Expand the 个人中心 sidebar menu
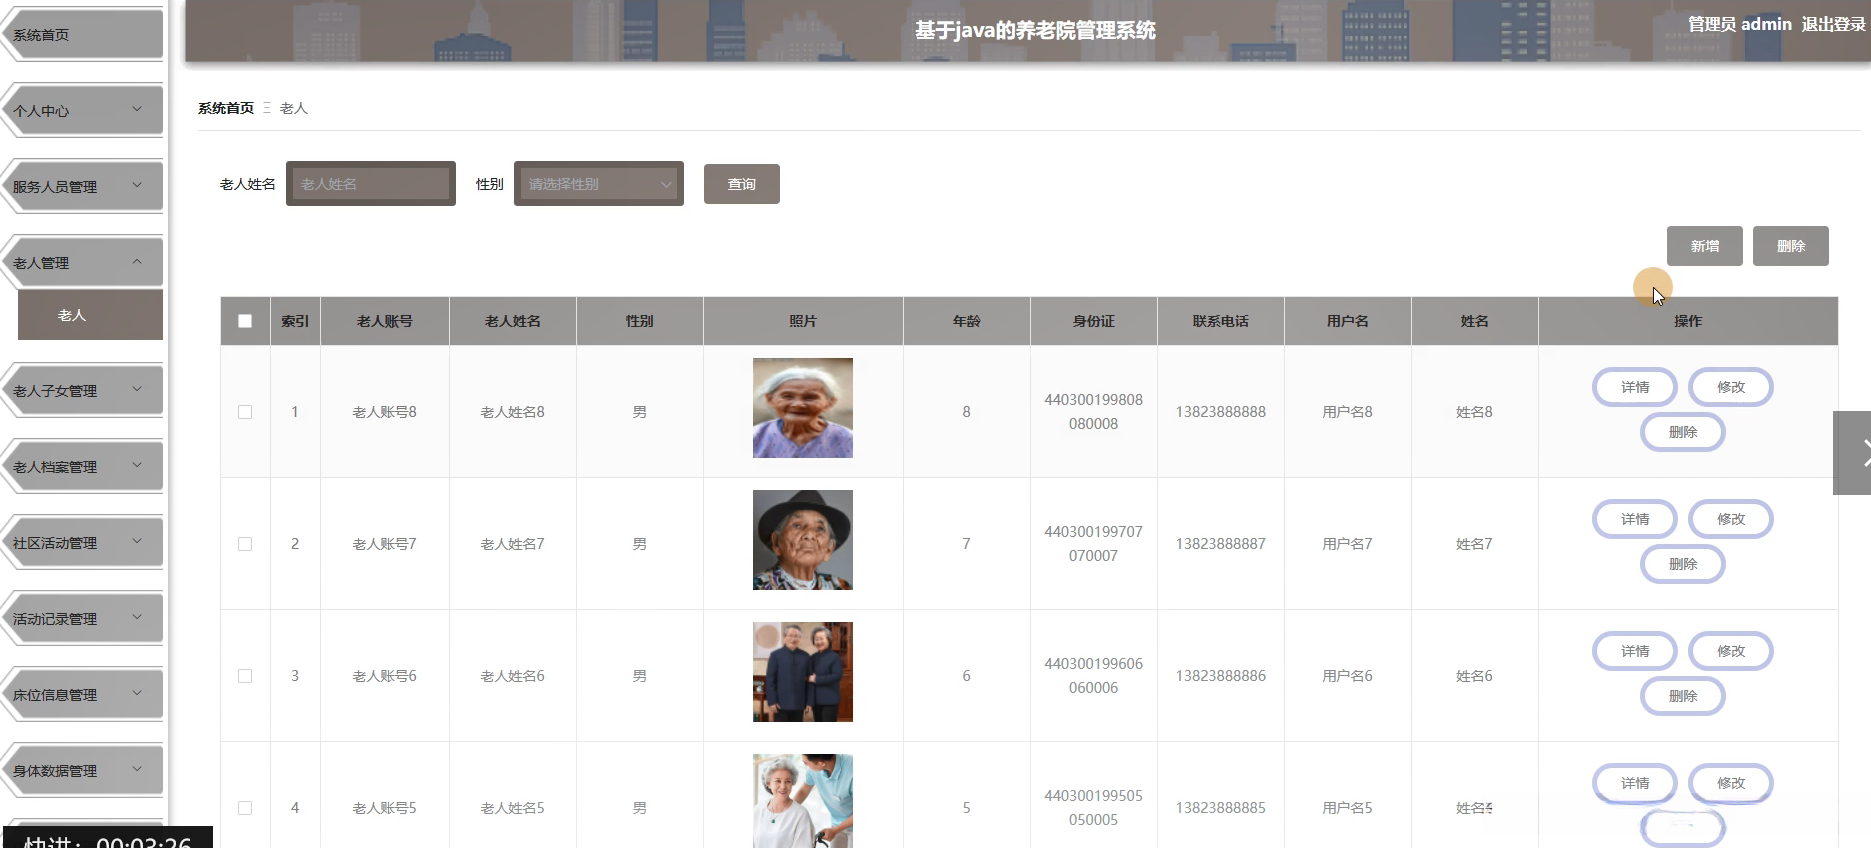This screenshot has height=848, width=1871. [83, 111]
